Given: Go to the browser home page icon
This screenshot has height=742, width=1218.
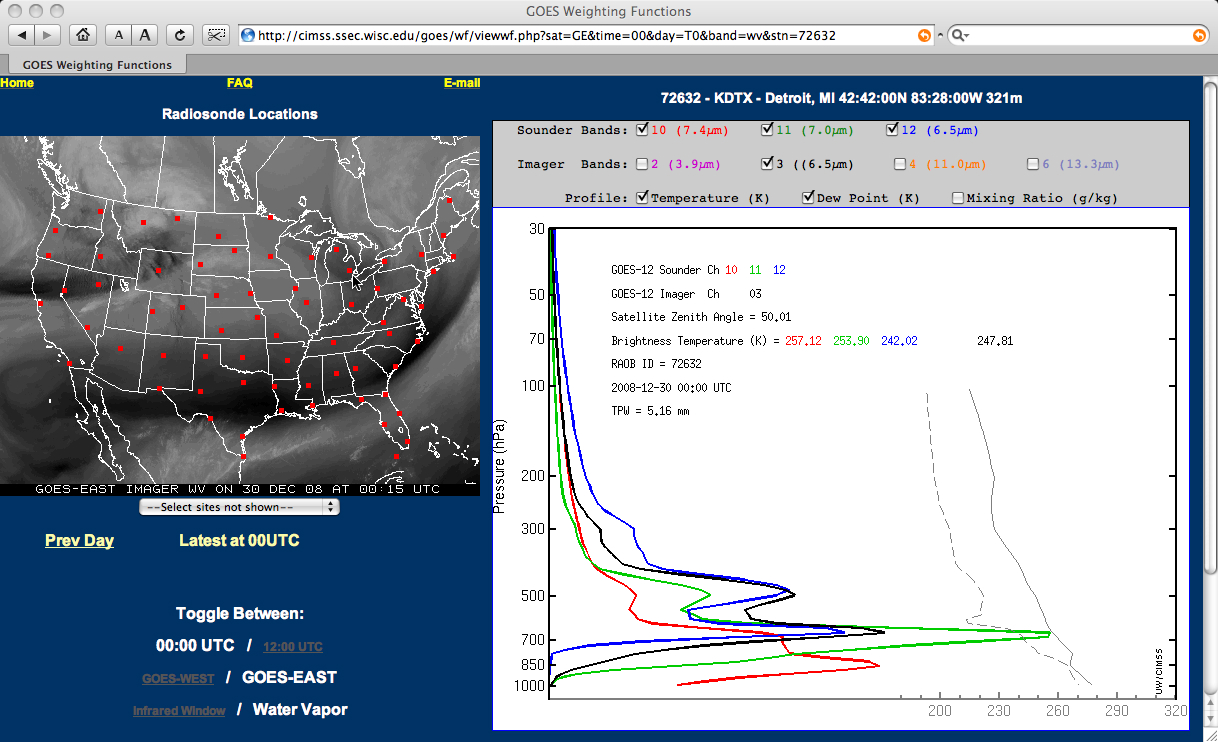Looking at the screenshot, I should 83,35.
